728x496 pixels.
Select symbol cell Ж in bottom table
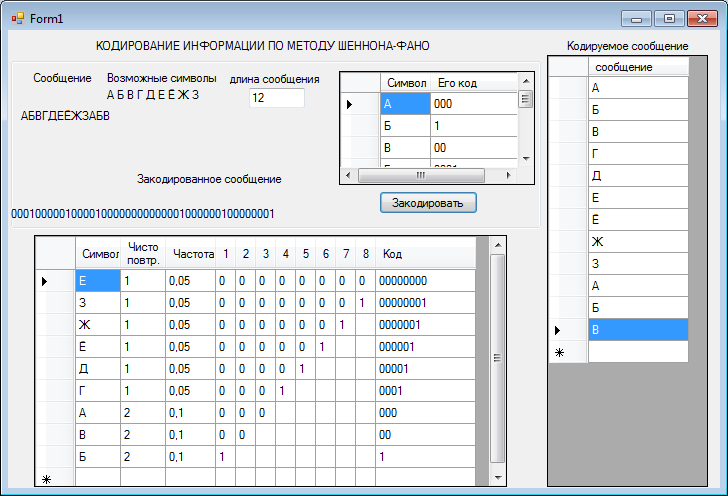(x=98, y=325)
